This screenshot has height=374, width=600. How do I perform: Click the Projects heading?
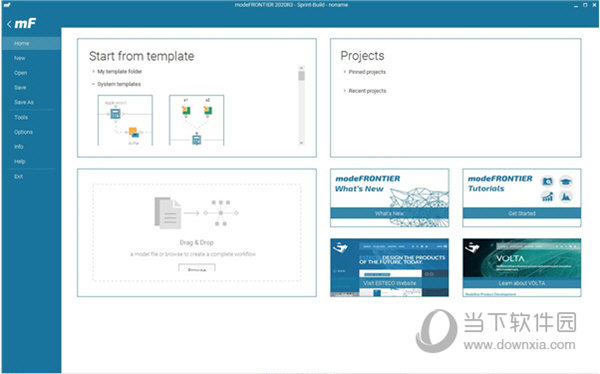coord(362,56)
